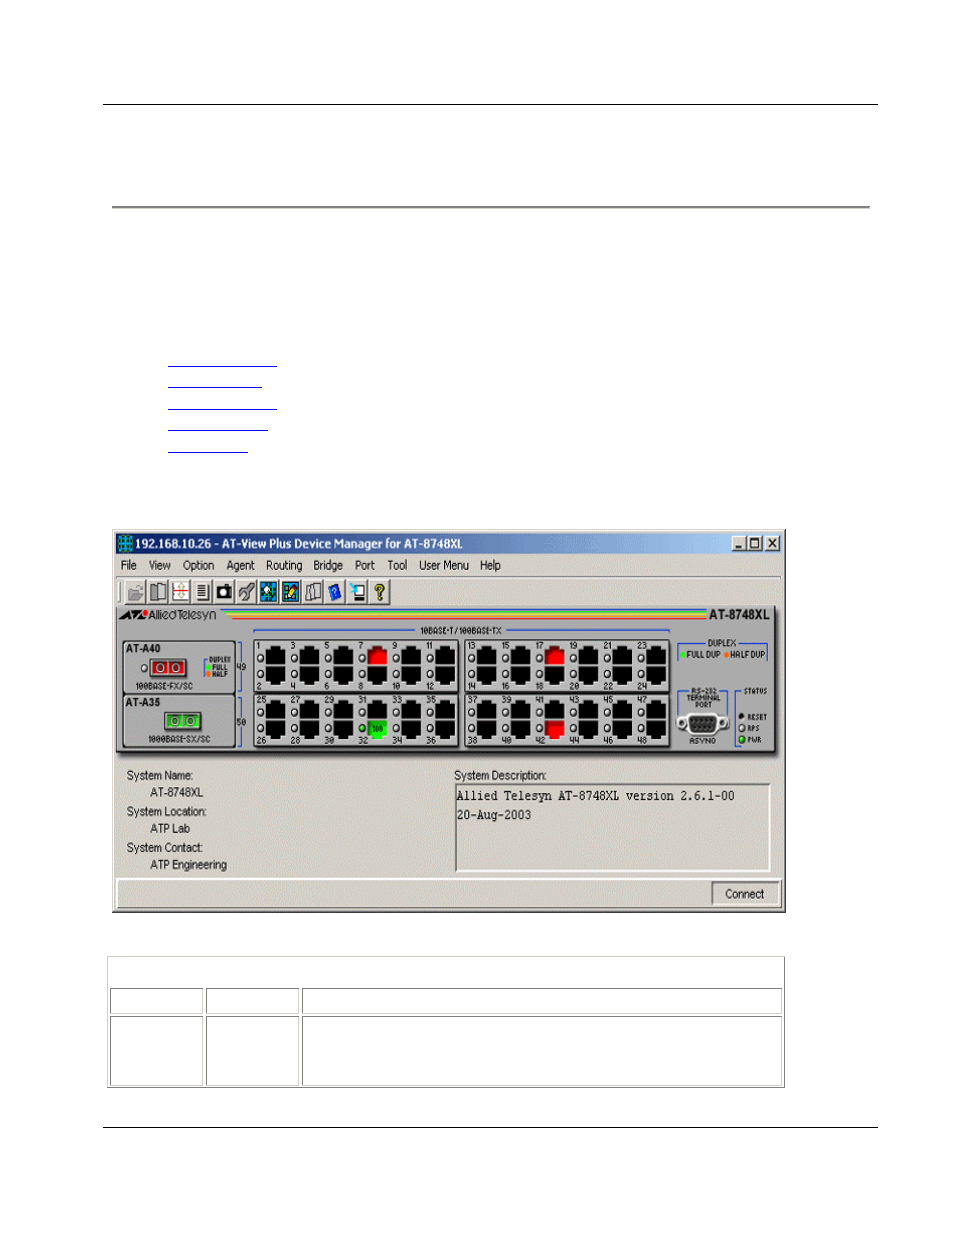Click the stacked pages toolbar icon
This screenshot has width=954, height=1235.
point(313,592)
